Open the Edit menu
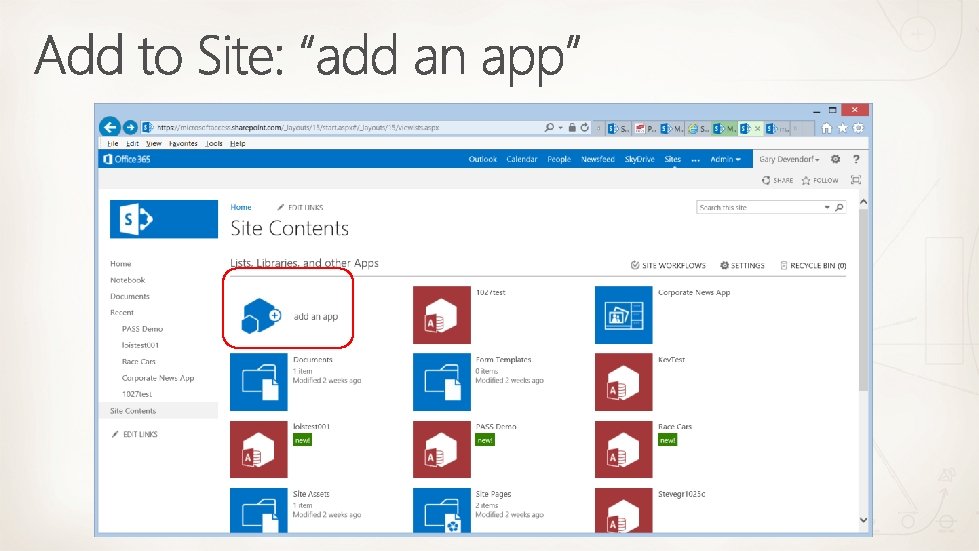This screenshot has height=551, width=979. coord(132,144)
